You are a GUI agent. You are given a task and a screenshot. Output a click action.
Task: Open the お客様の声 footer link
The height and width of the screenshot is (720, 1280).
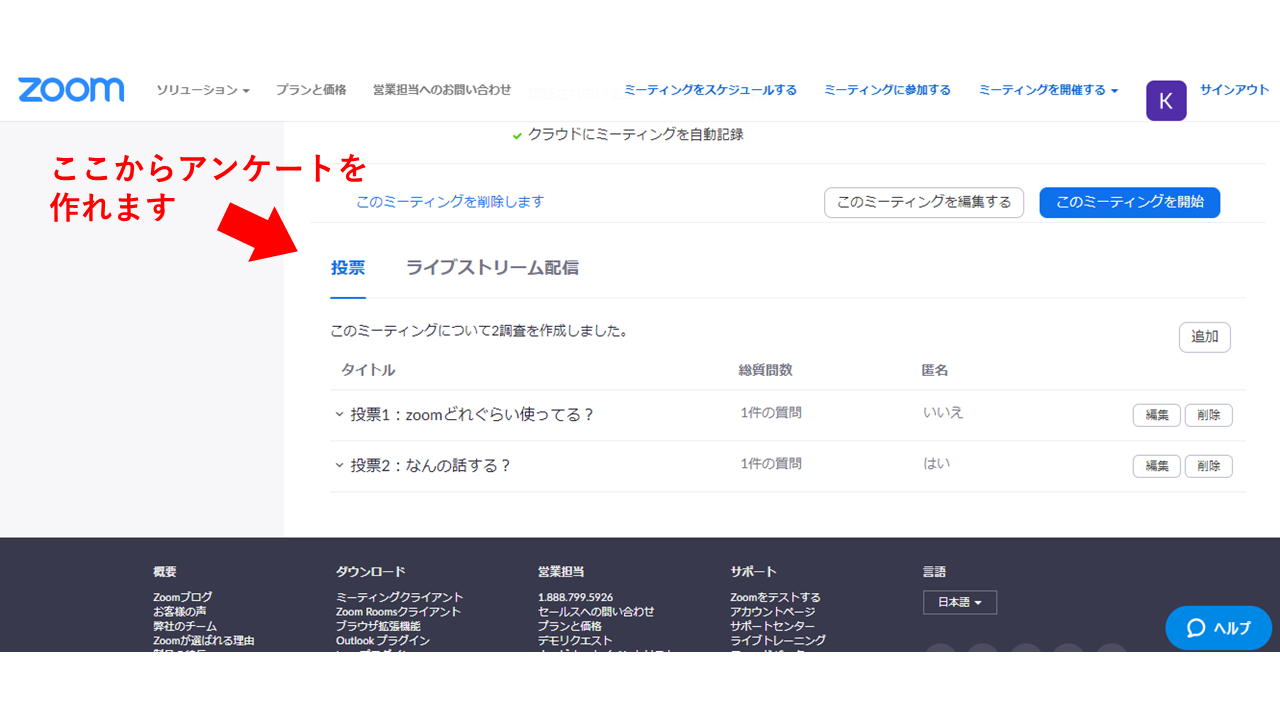click(x=180, y=611)
